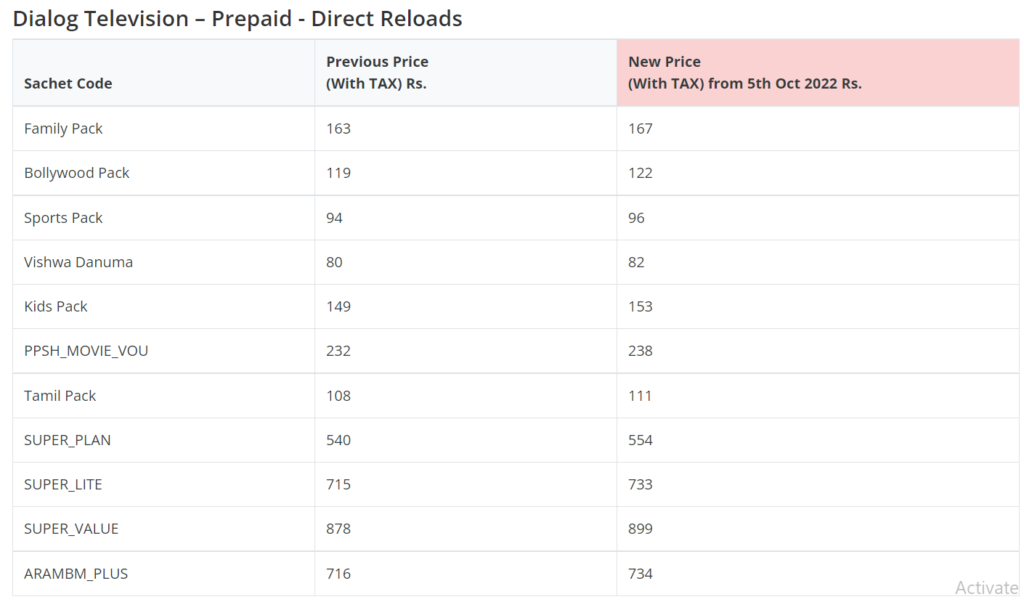Select the page title Dialog Television heading
This screenshot has width=1024, height=602.
coord(237,18)
